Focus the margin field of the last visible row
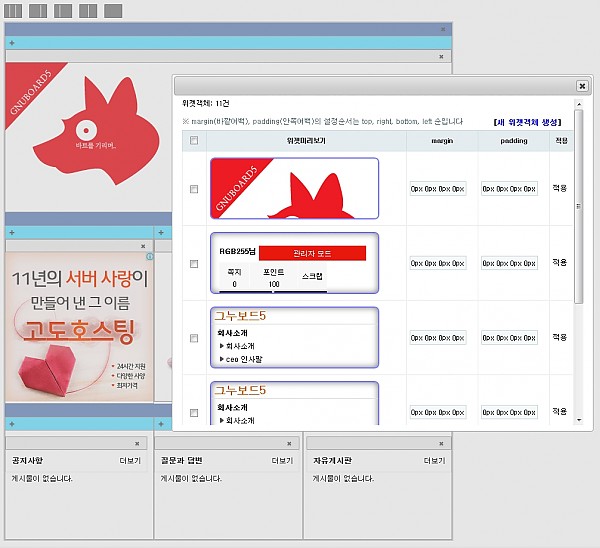The height and width of the screenshot is (548, 600). coord(438,413)
